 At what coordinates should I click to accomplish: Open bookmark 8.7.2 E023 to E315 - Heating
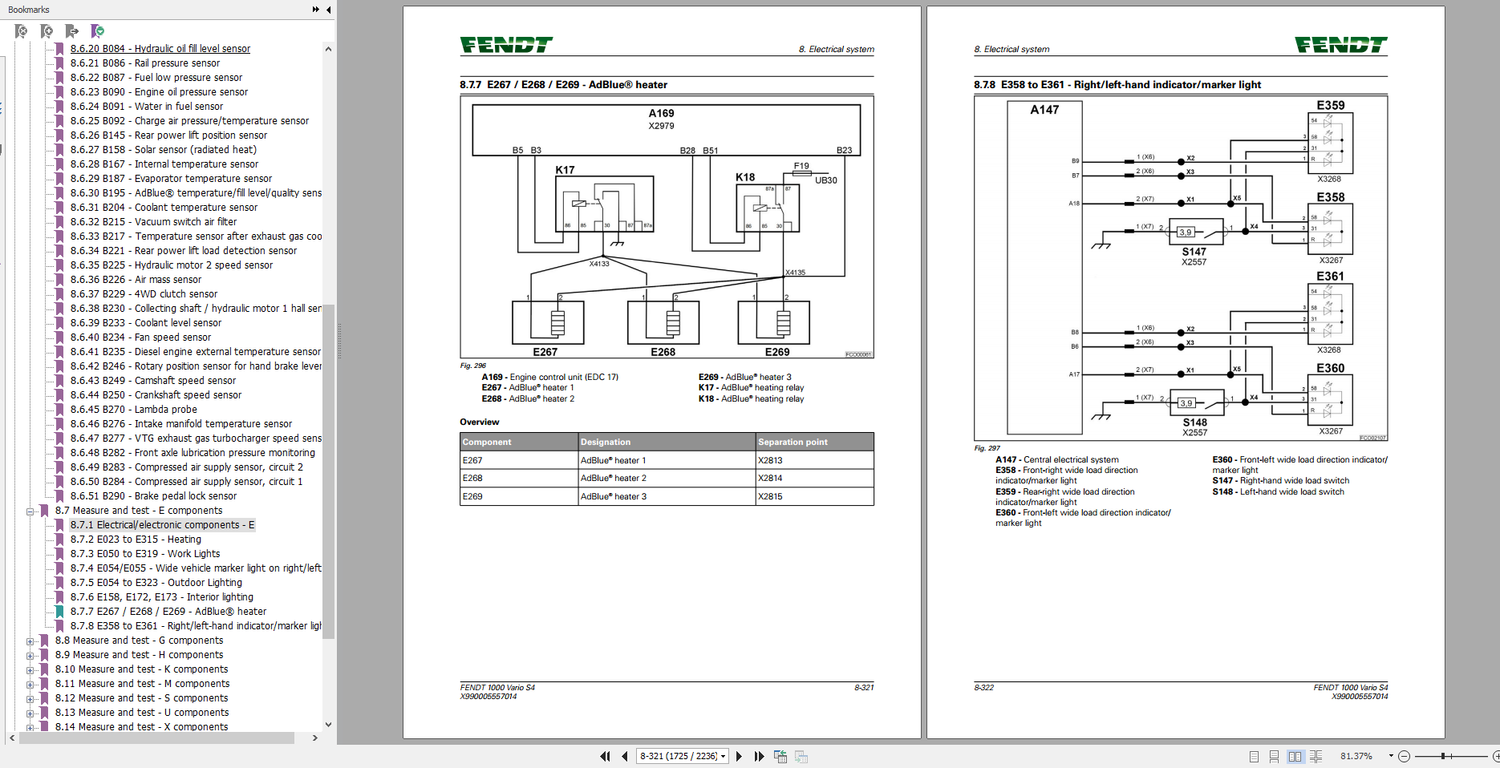[x=136, y=539]
